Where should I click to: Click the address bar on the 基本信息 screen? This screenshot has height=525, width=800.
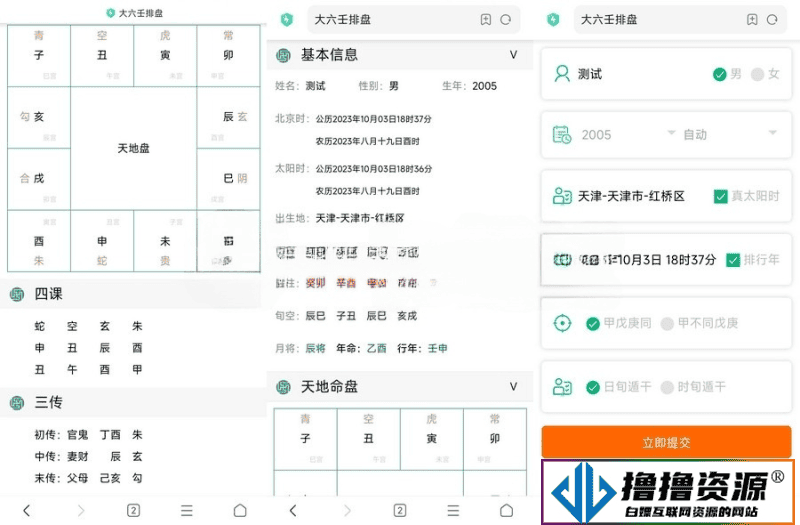tap(414, 19)
